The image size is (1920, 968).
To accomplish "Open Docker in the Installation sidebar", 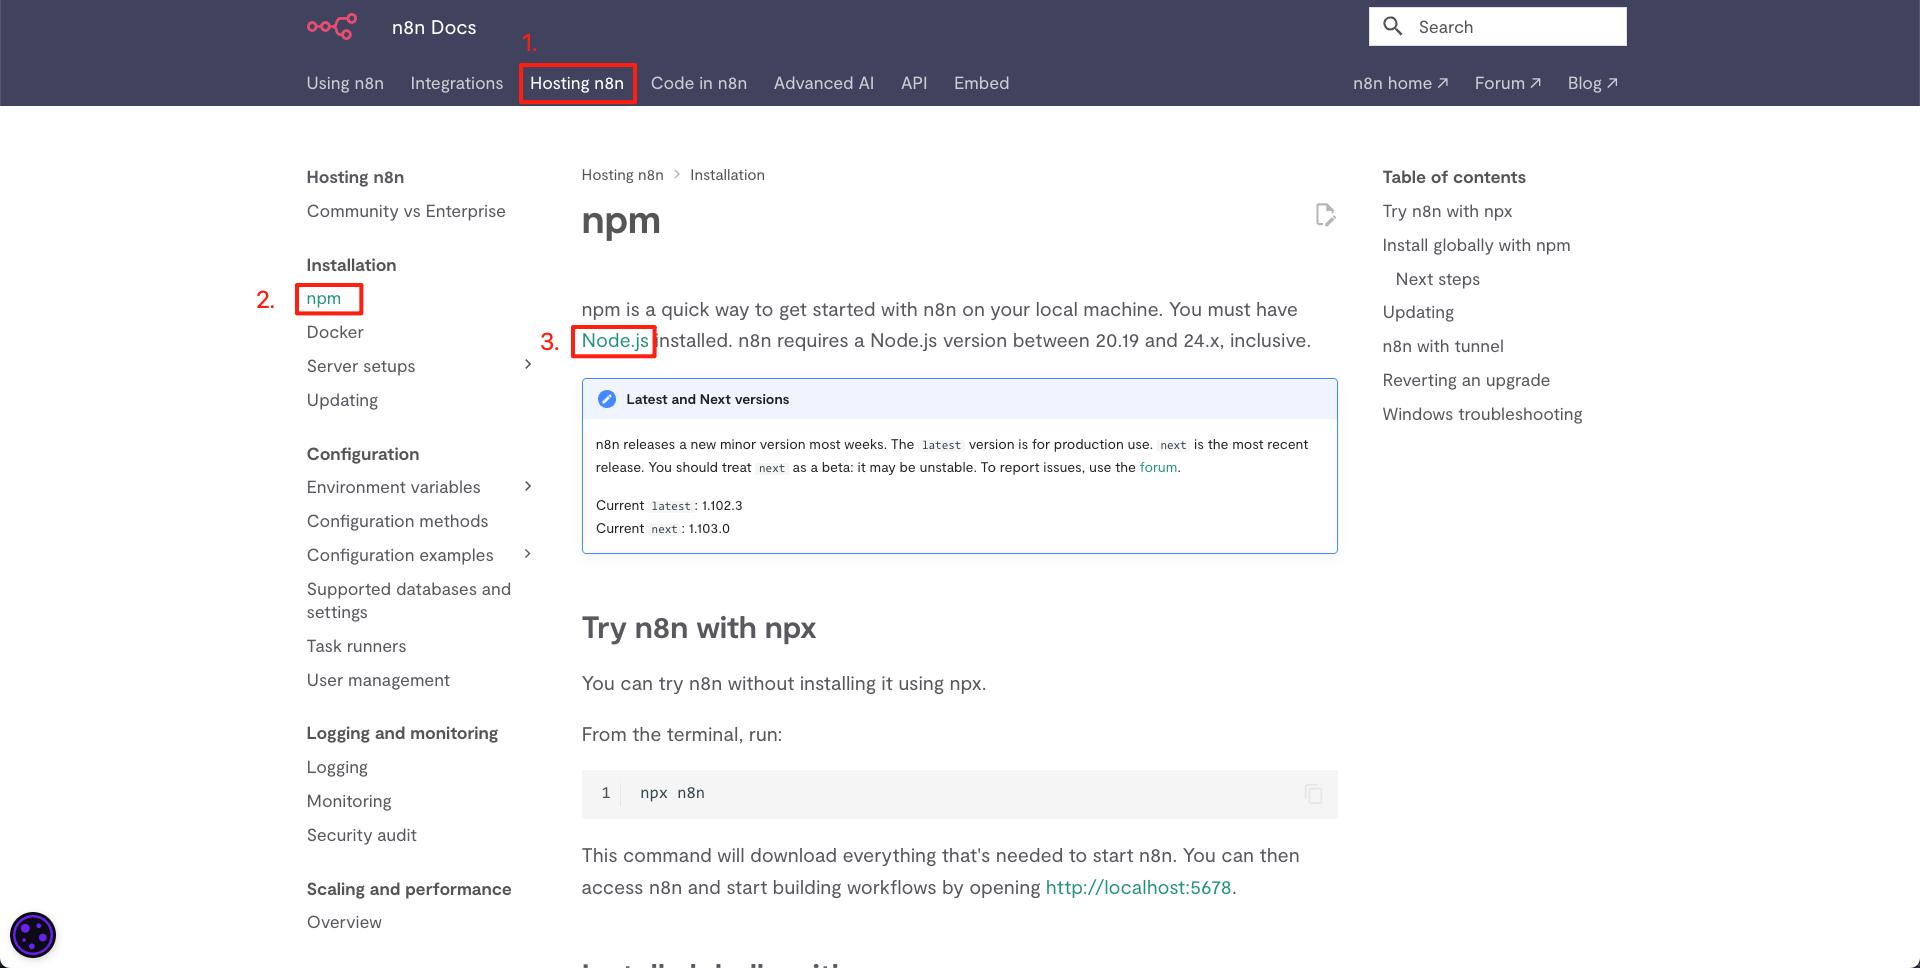I will [x=335, y=332].
